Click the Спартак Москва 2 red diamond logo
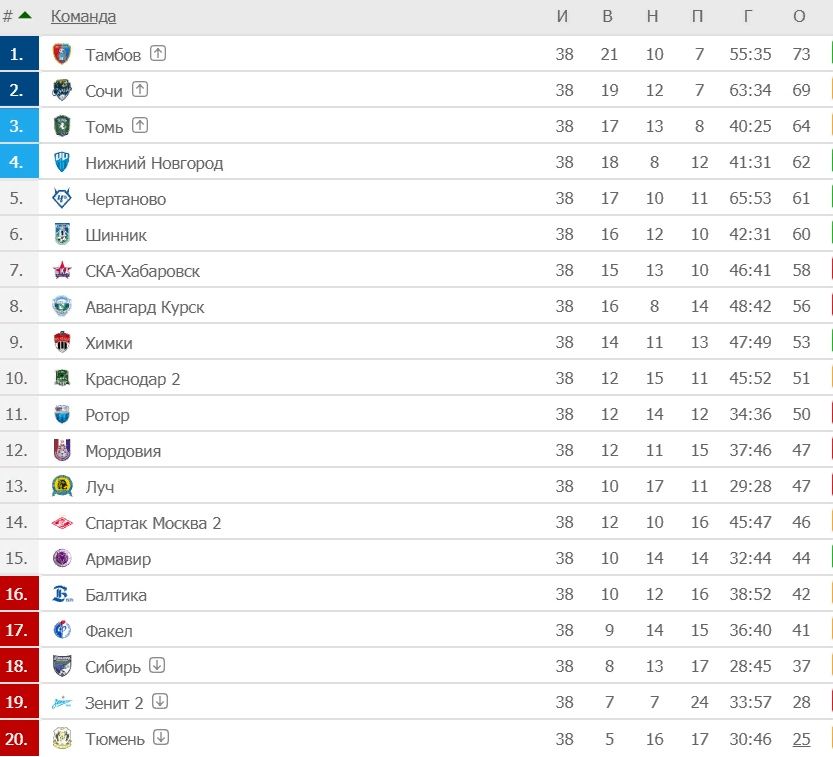Image resolution: width=833 pixels, height=757 pixels. [x=62, y=523]
